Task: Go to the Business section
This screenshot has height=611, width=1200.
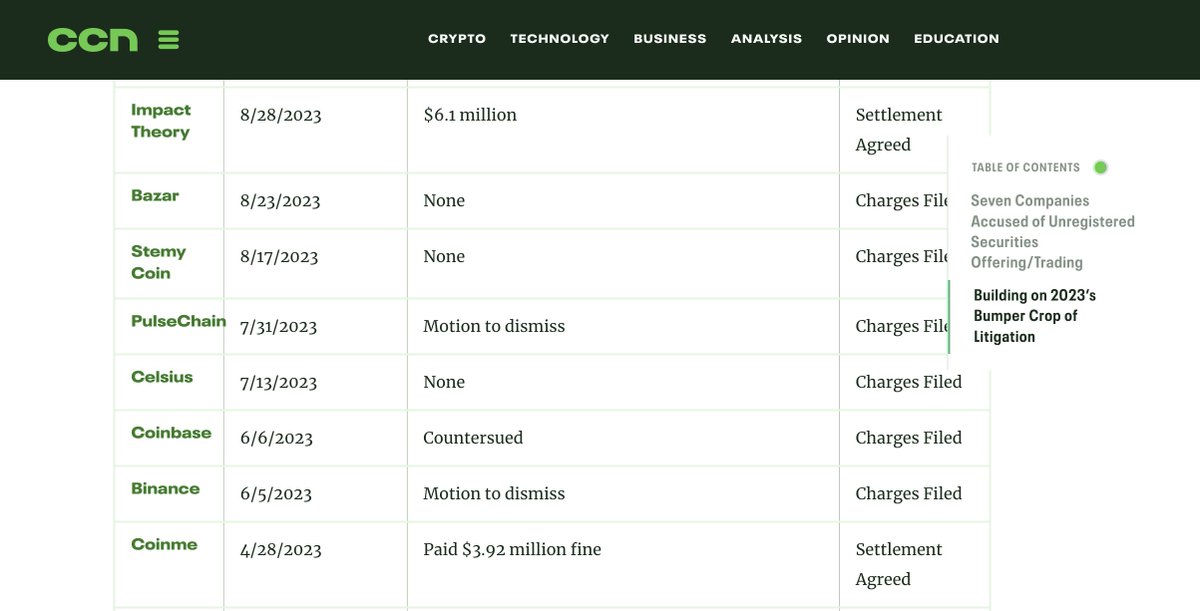Action: coord(670,39)
